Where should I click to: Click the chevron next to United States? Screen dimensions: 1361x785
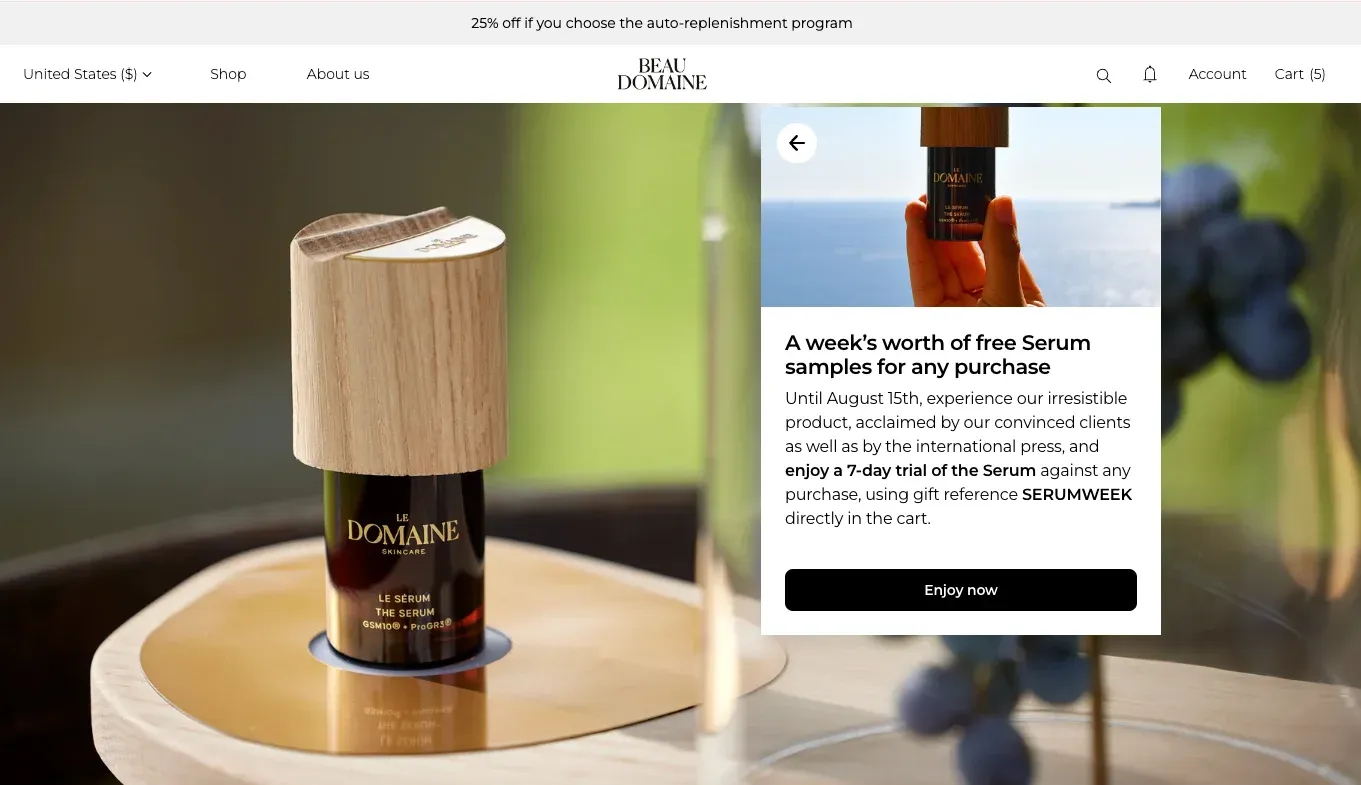click(x=147, y=74)
